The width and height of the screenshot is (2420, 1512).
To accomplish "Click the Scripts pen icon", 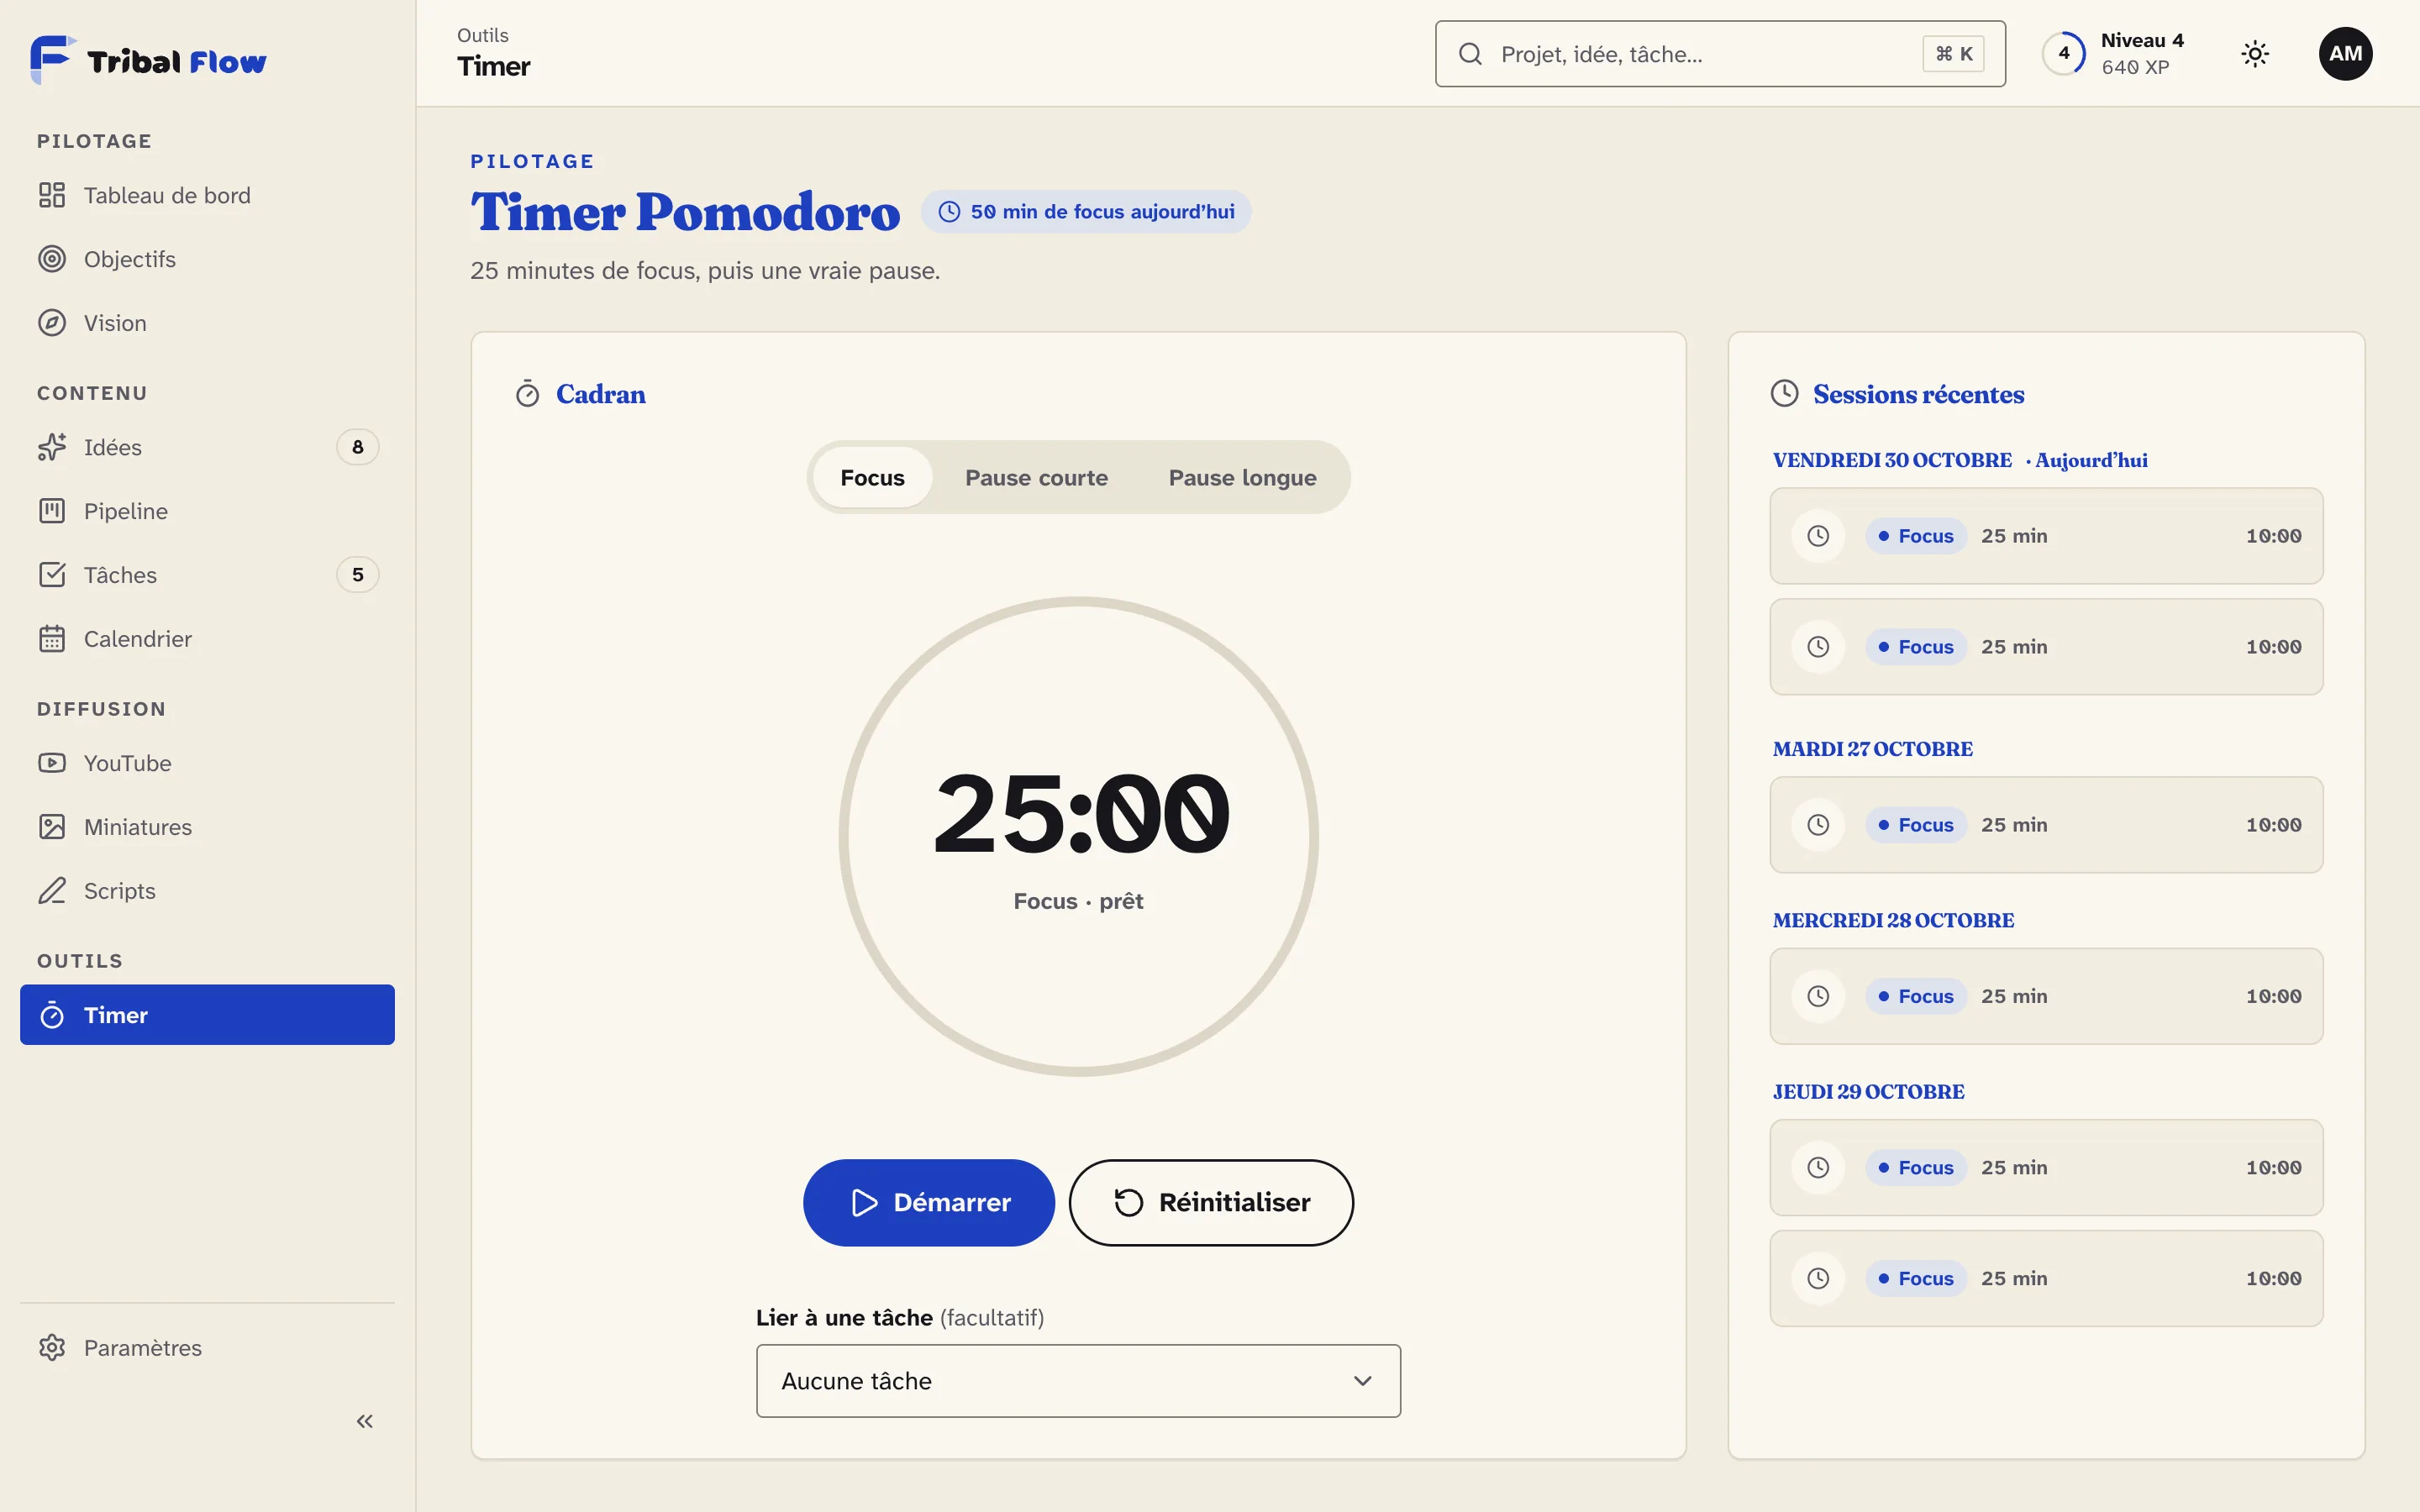I will pos(52,891).
